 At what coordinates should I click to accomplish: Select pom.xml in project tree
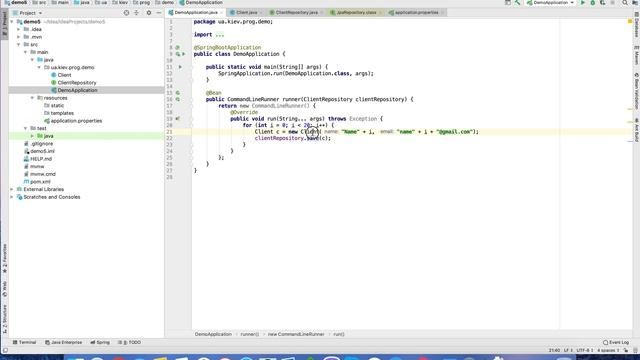click(37, 182)
